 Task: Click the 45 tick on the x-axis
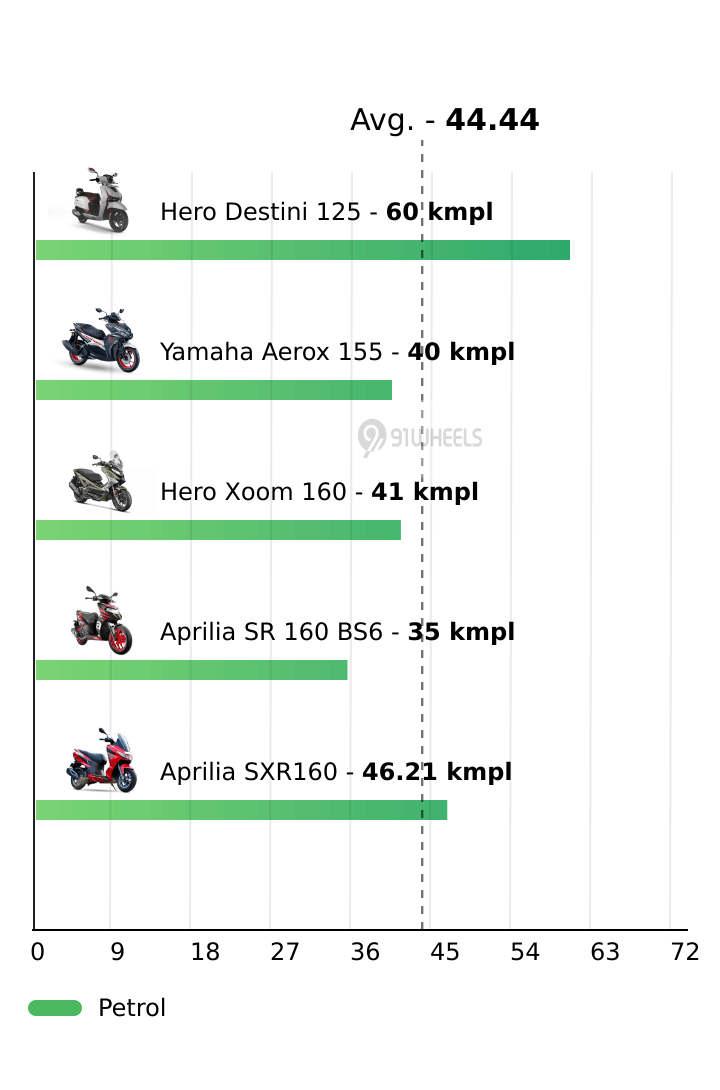pos(445,952)
